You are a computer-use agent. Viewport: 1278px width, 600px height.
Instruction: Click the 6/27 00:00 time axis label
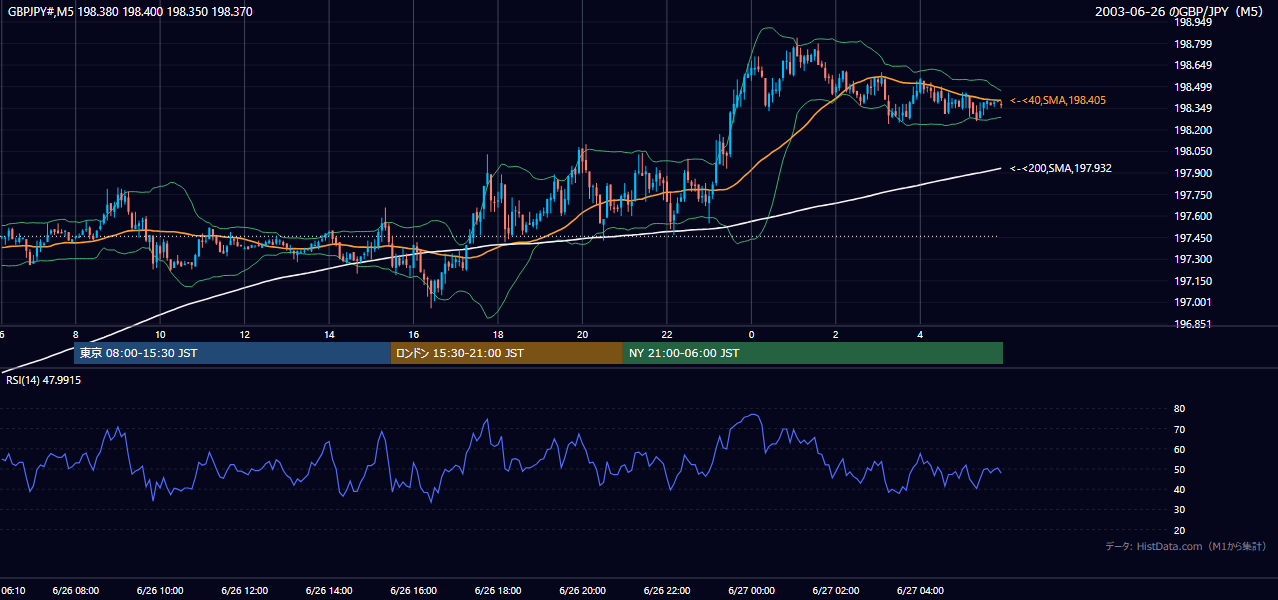[752, 591]
